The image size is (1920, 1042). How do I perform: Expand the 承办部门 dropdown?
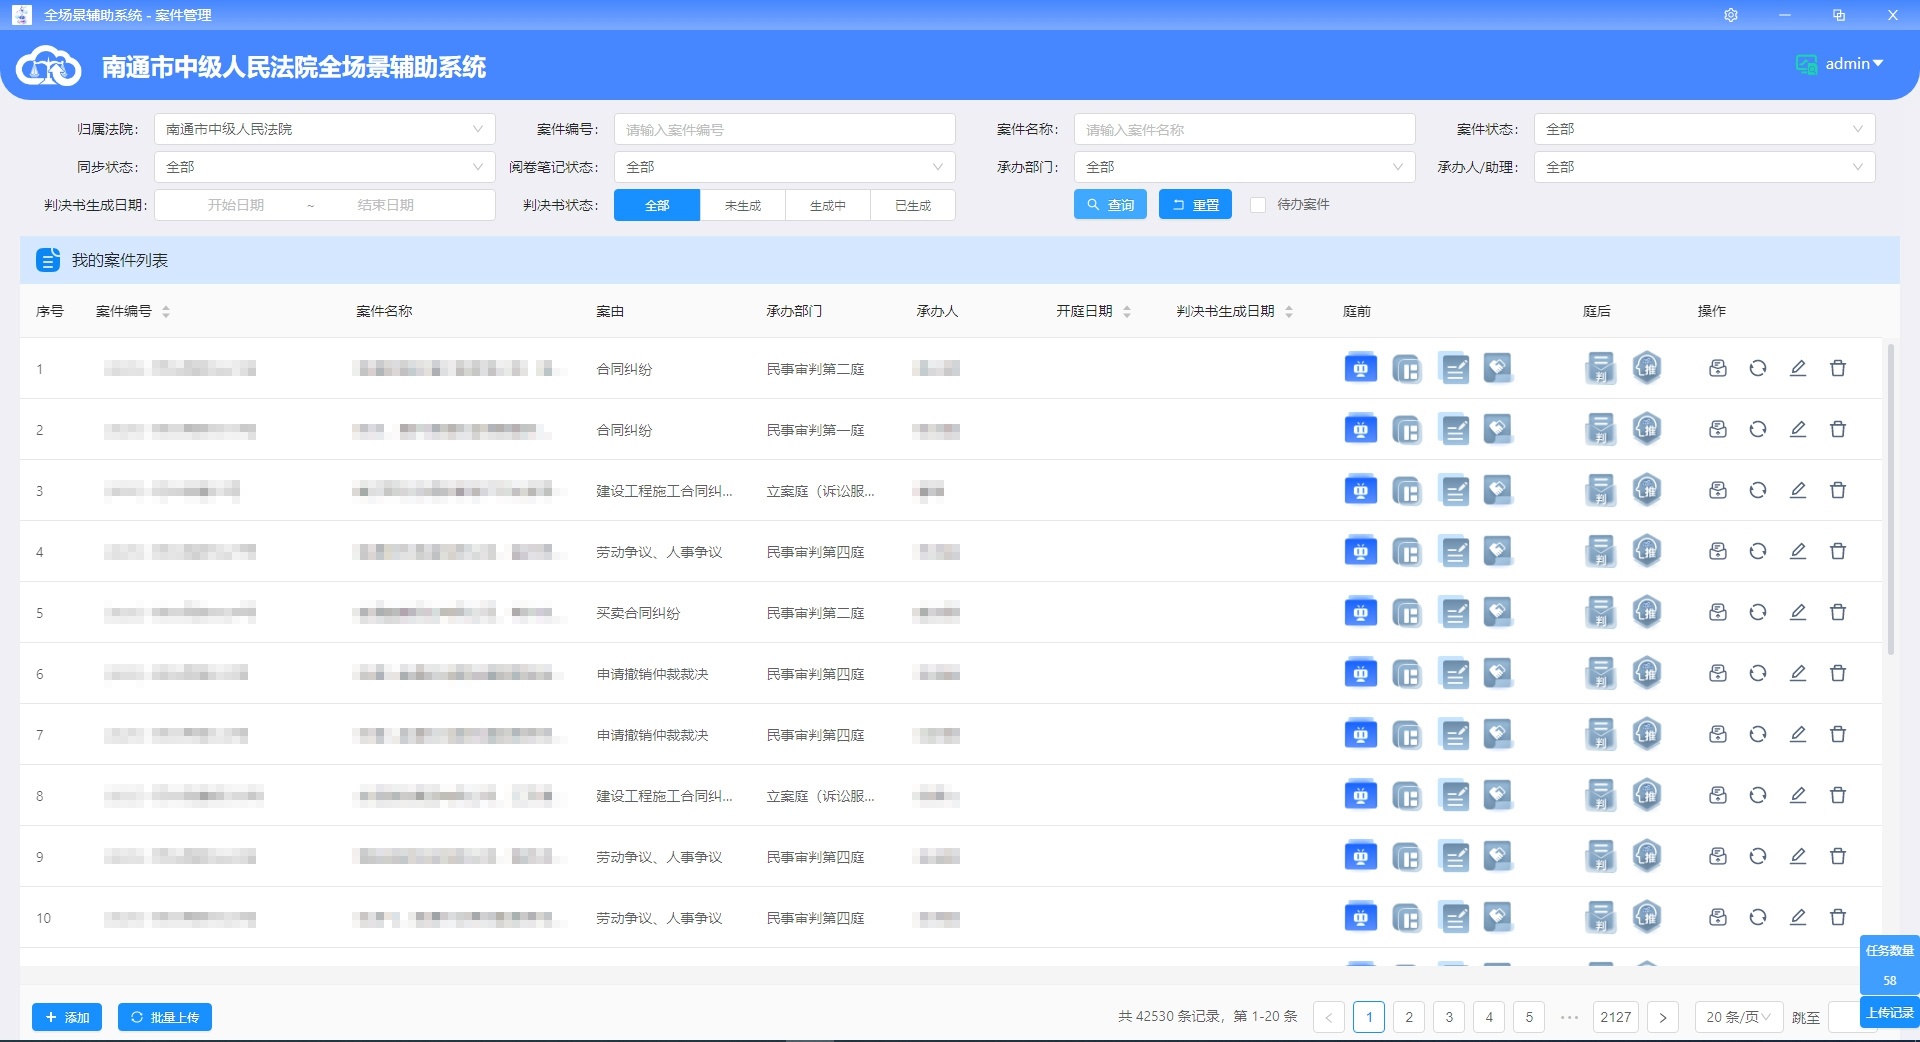(1243, 167)
